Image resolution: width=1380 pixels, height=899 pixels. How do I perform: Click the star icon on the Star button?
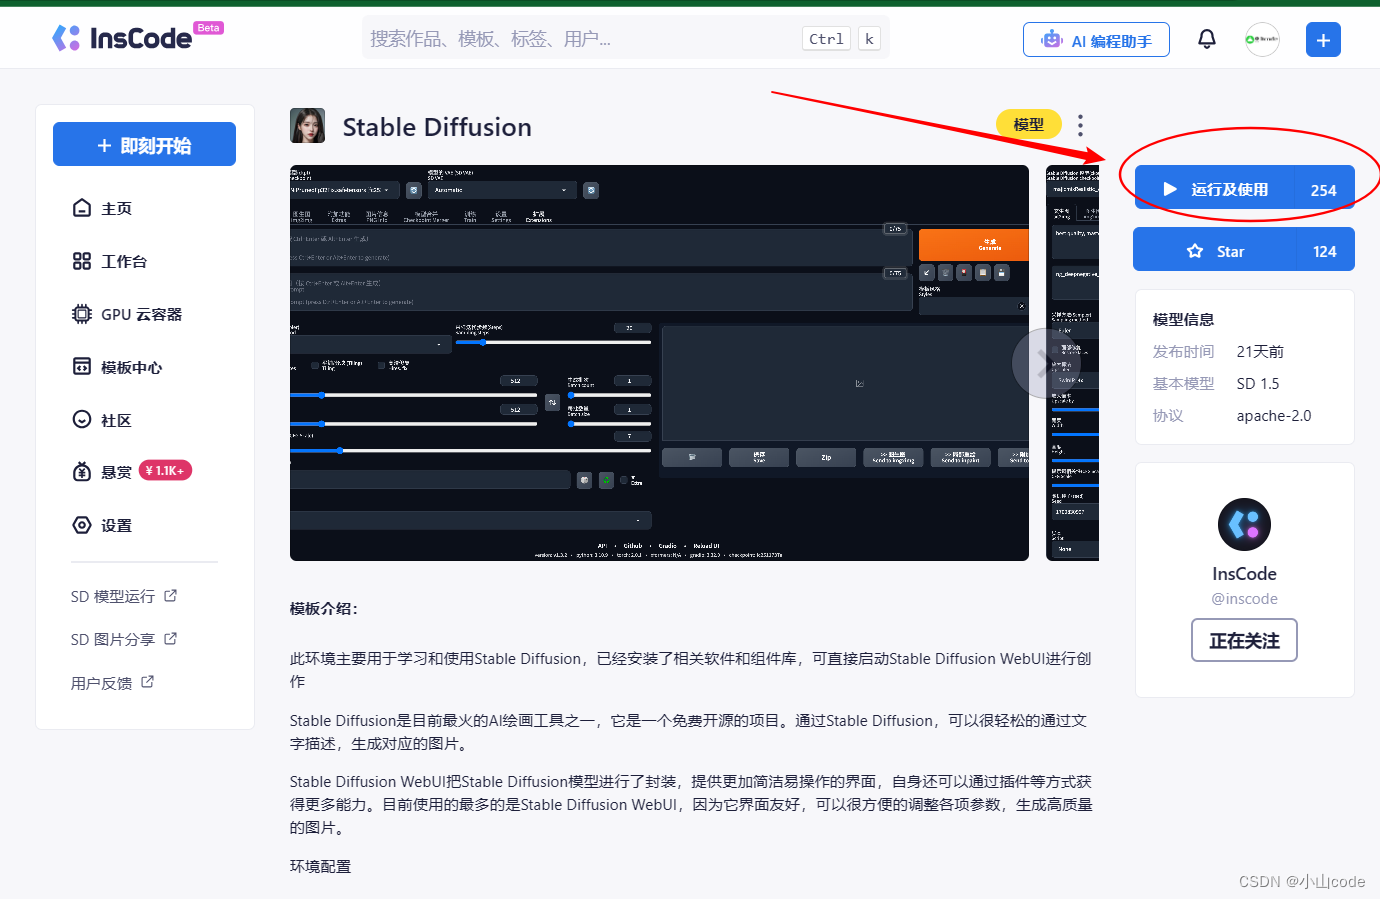1195,251
